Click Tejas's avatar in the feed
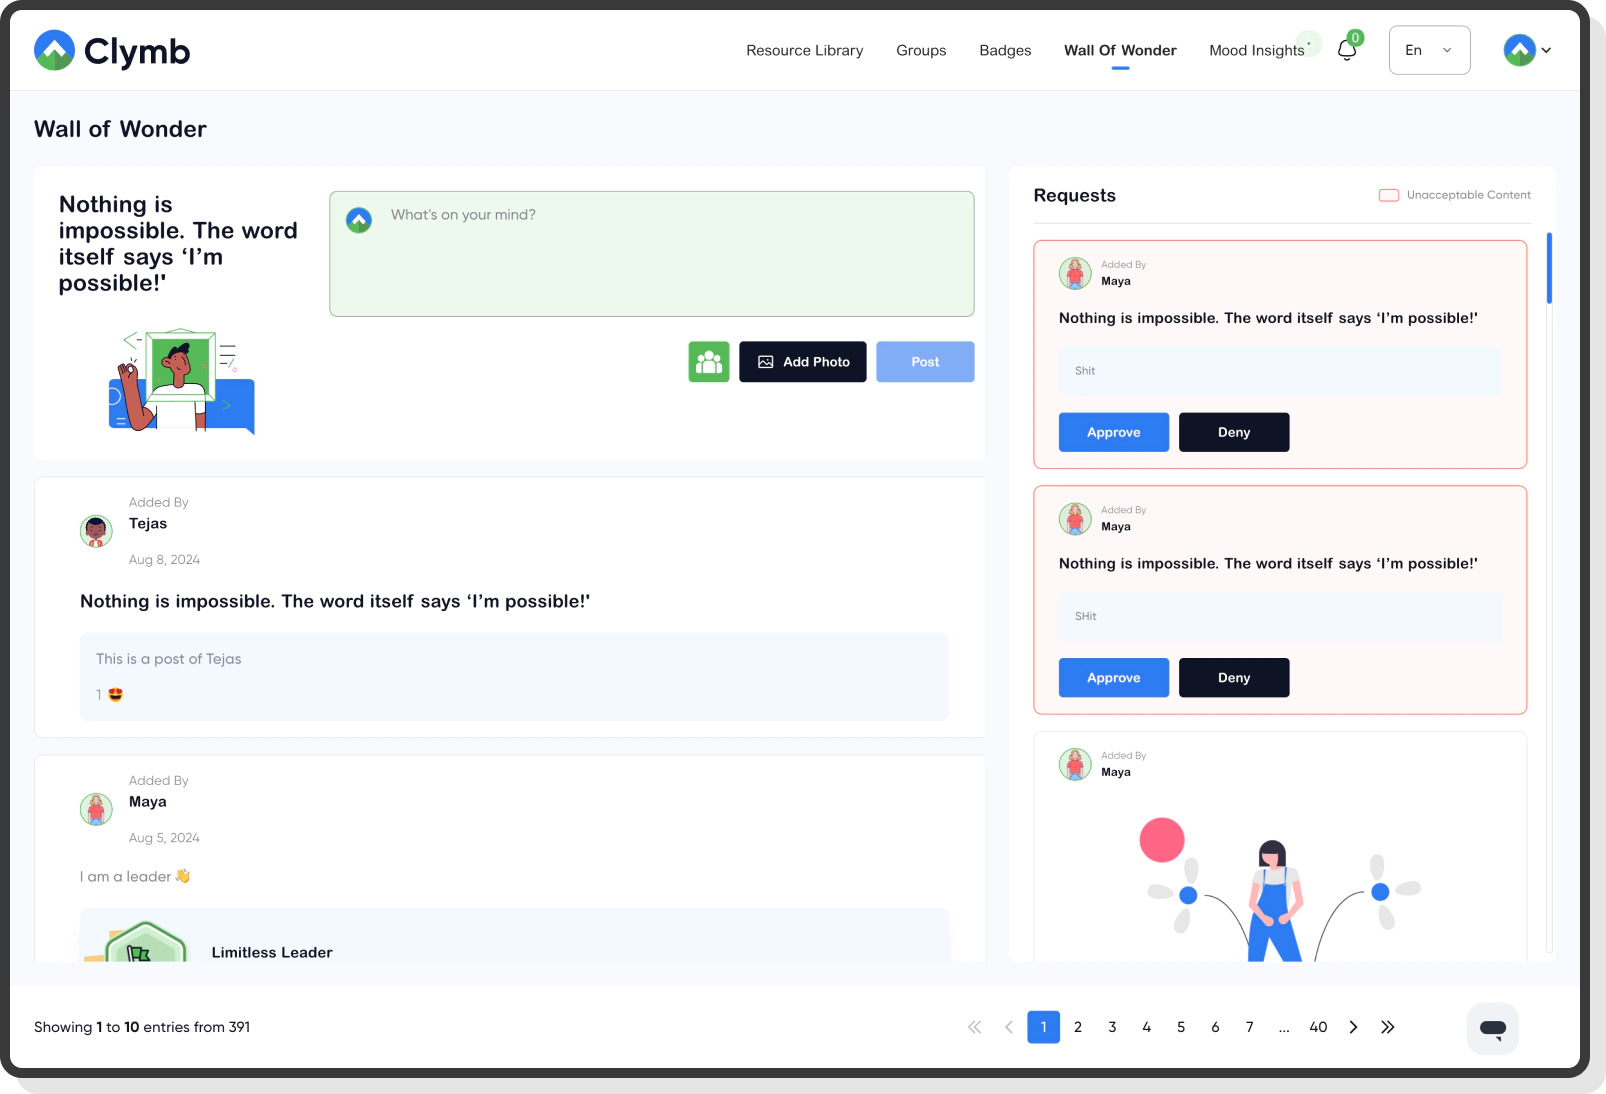Viewport: 1606px width, 1094px height. (x=96, y=531)
